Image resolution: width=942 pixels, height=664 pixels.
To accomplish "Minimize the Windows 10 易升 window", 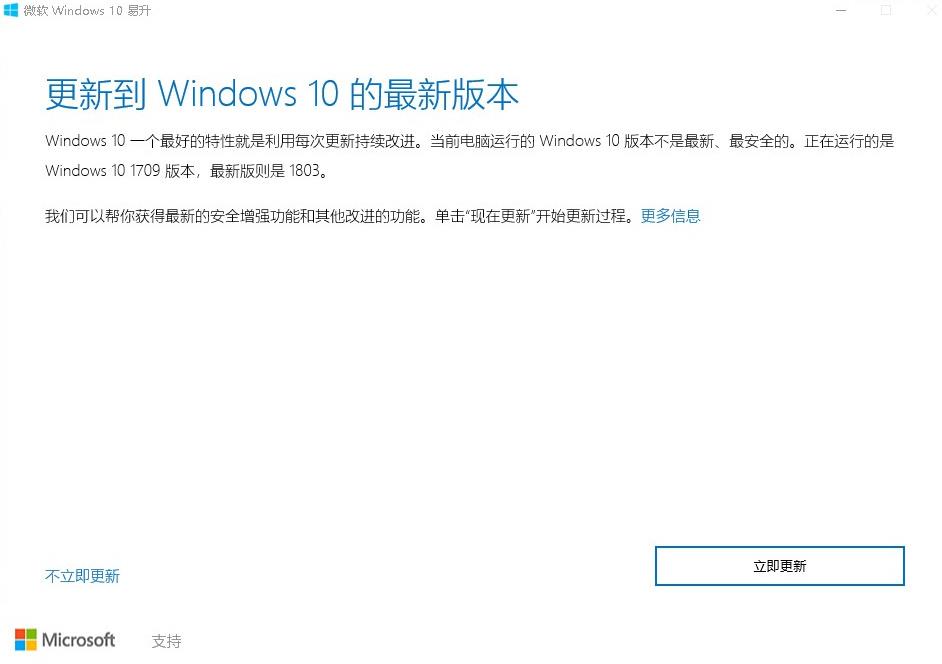I will (x=841, y=10).
